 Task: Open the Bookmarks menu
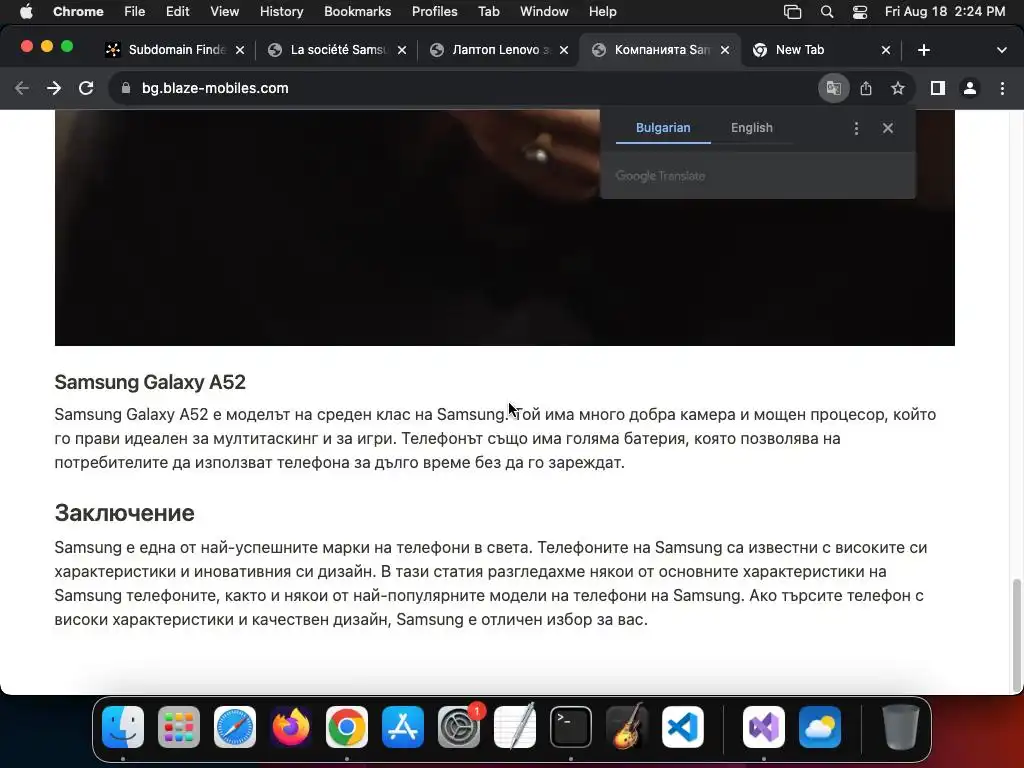358,12
